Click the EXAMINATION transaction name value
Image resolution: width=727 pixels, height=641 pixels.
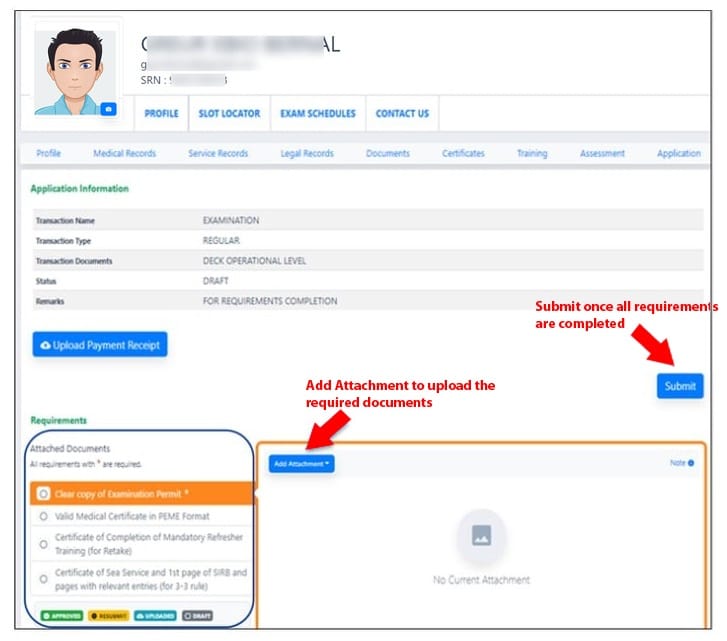click(x=231, y=221)
